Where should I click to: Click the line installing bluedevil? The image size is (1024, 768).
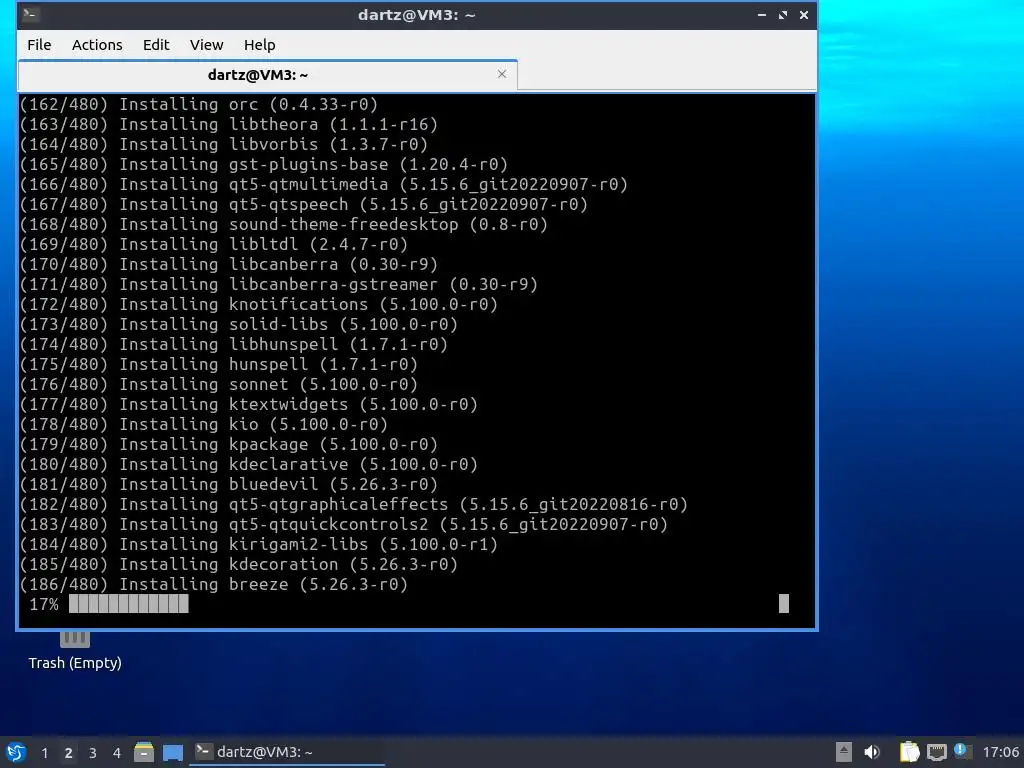(229, 485)
